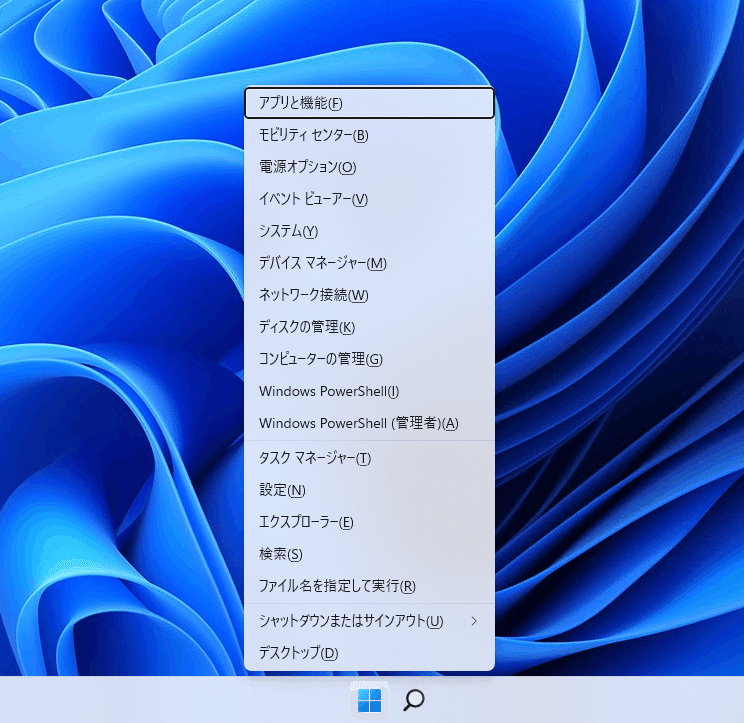The height and width of the screenshot is (723, 744).
Task: Select モビリティ センター(B)
Action: click(369, 135)
